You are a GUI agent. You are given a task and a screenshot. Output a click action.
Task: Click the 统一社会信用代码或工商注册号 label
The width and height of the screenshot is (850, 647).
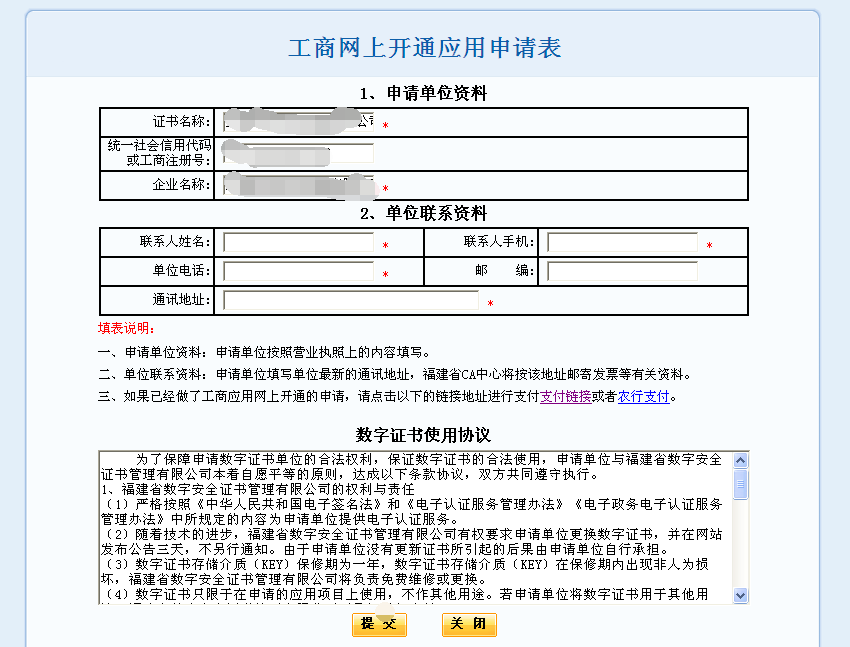click(x=159, y=153)
